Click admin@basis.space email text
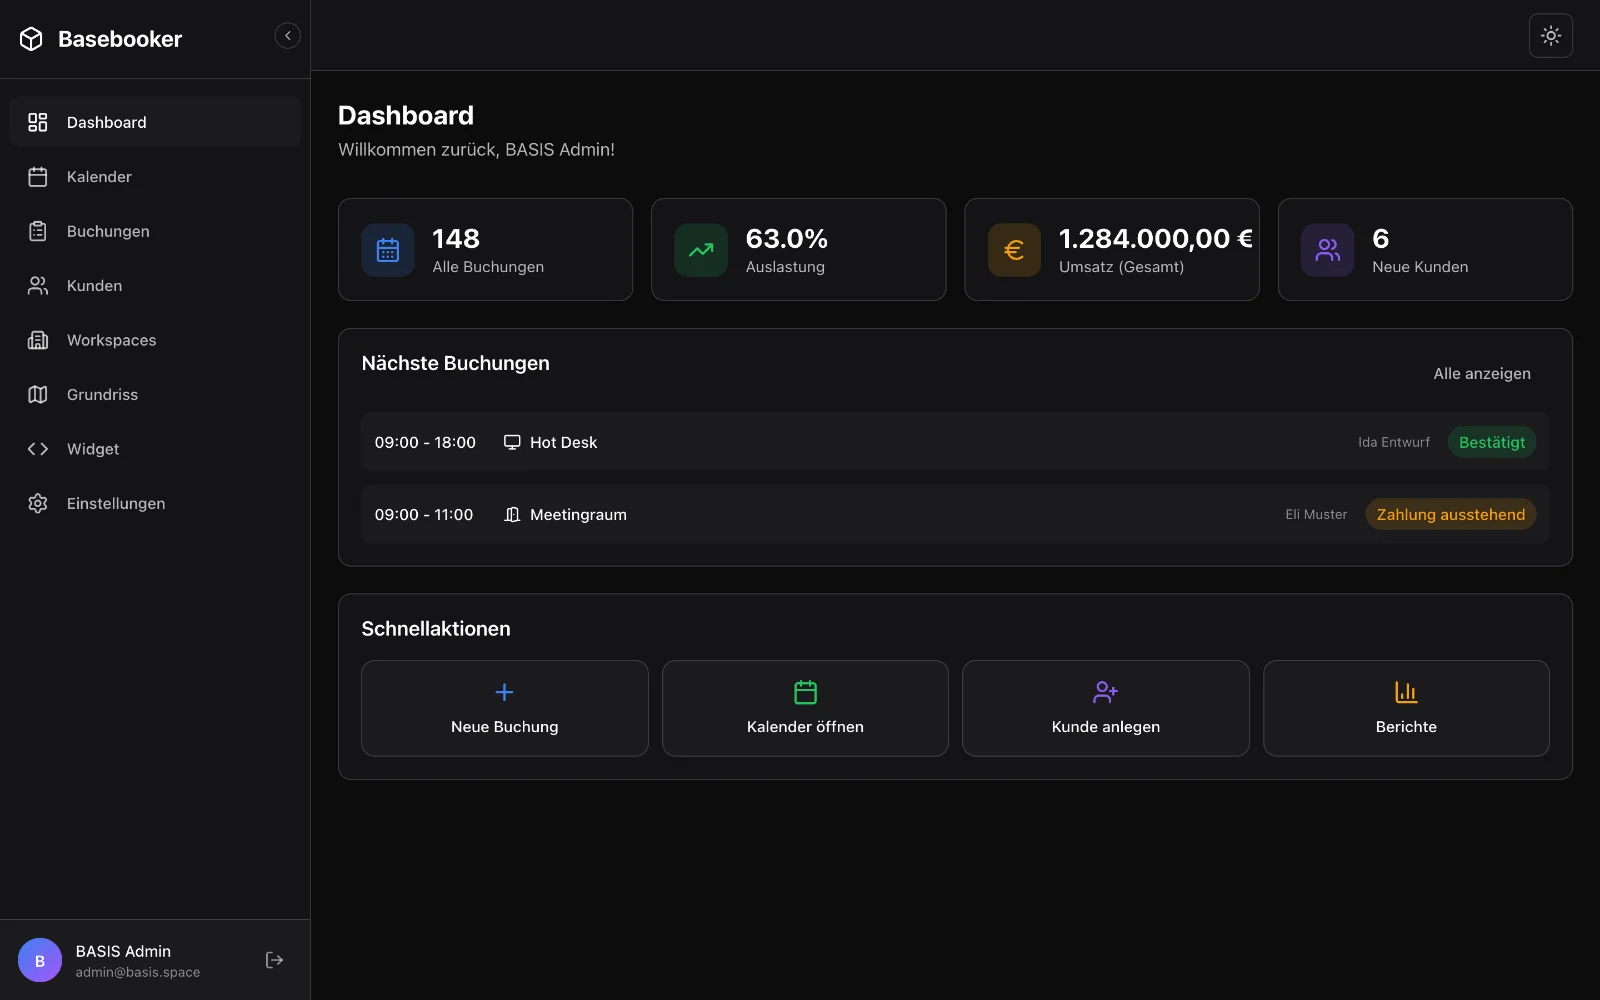 click(138, 972)
